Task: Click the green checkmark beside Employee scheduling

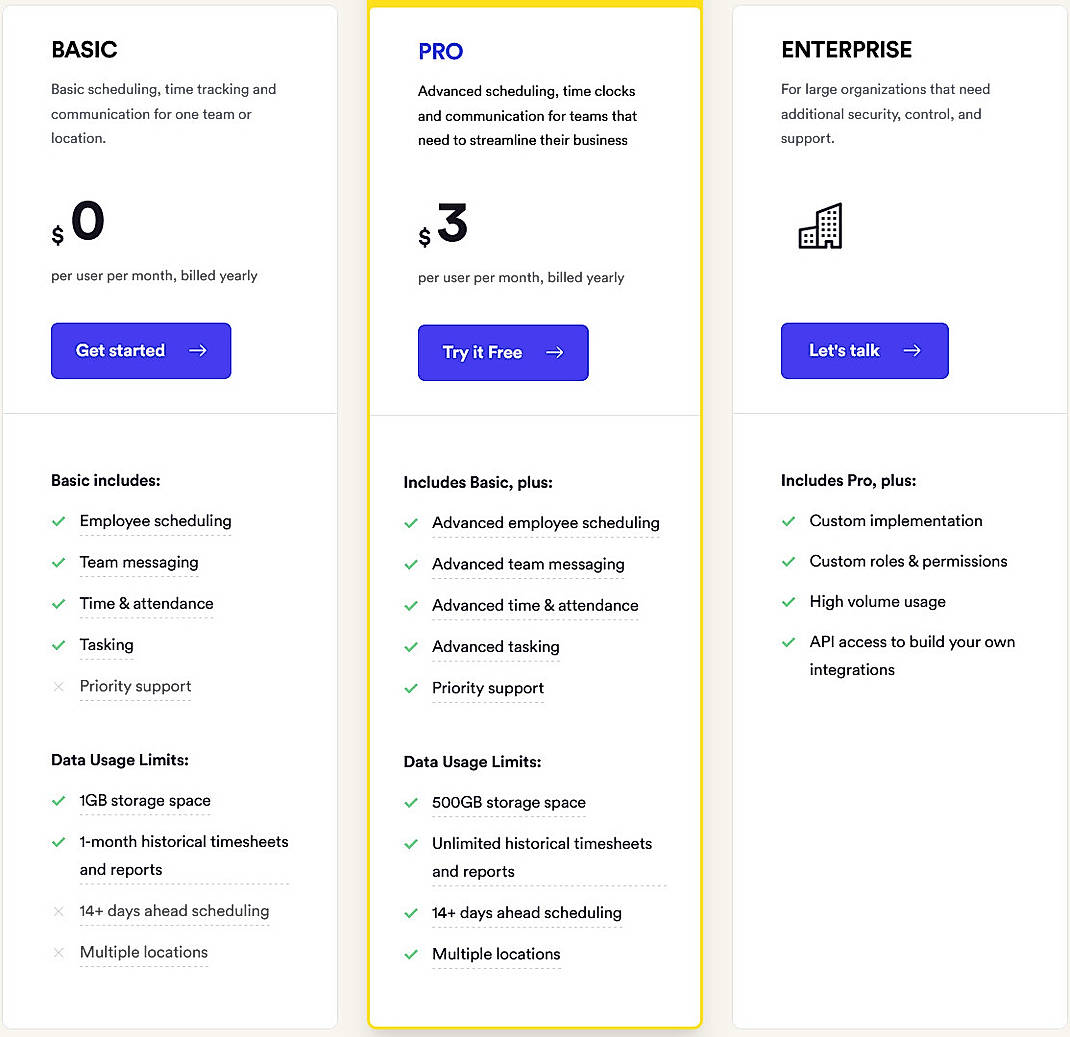Action: (58, 521)
